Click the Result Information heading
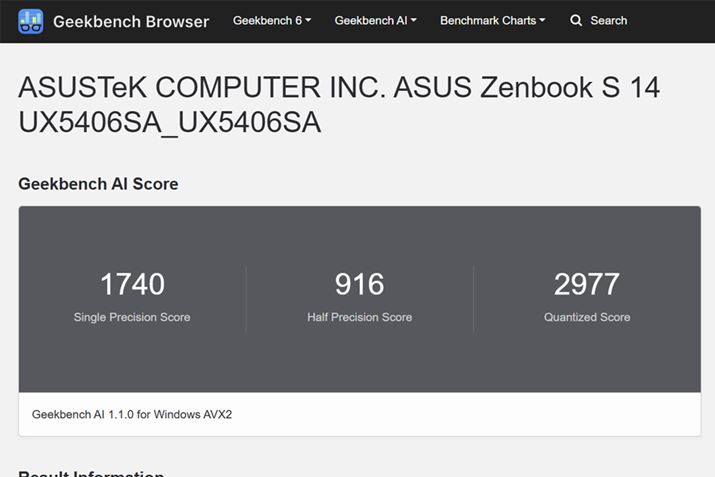715x477 pixels. pyautogui.click(x=91, y=472)
